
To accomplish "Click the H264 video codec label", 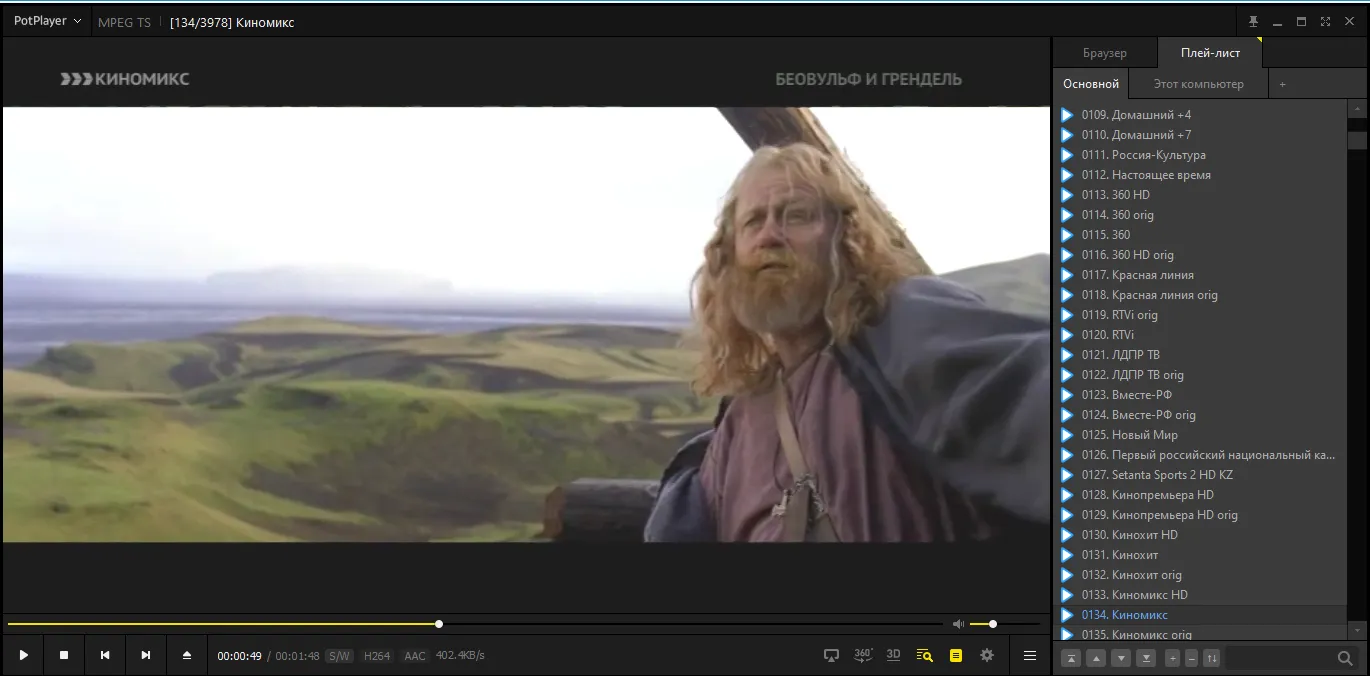I will (x=377, y=656).
